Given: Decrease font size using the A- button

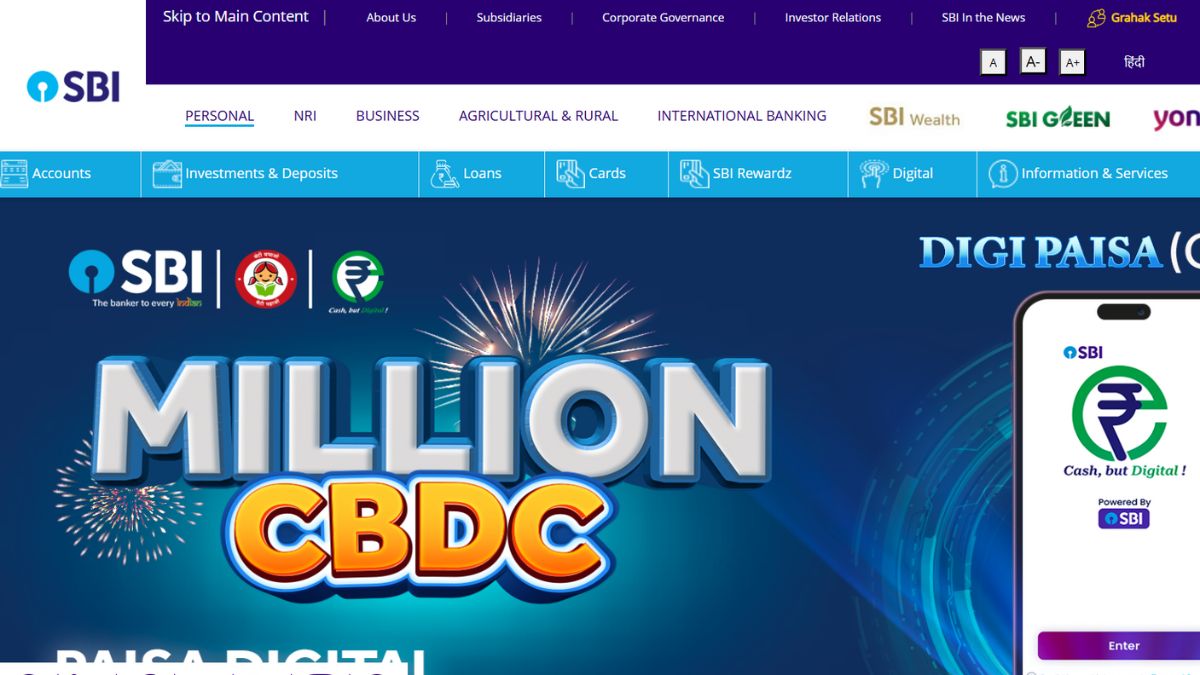Looking at the screenshot, I should coord(1033,62).
